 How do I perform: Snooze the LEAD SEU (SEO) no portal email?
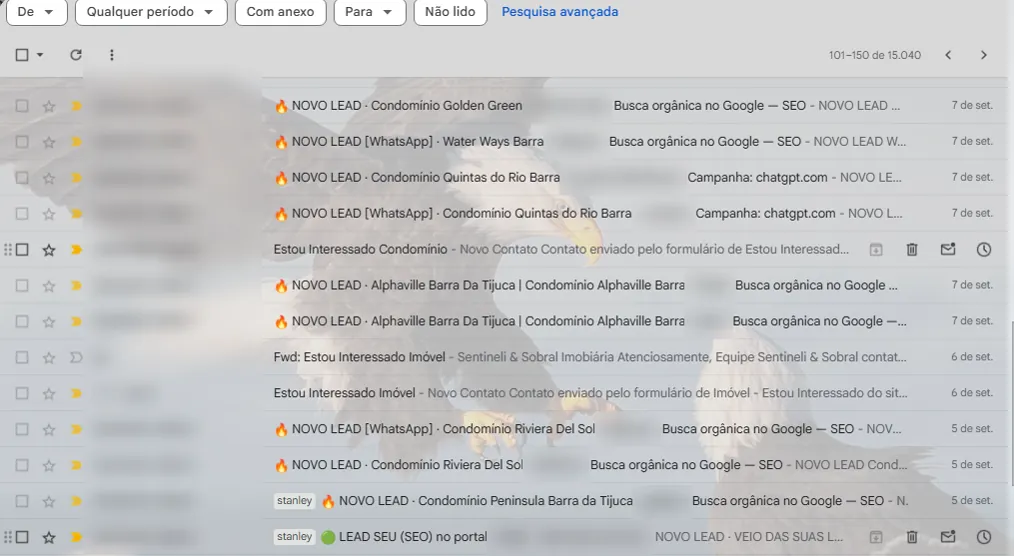[x=984, y=537]
